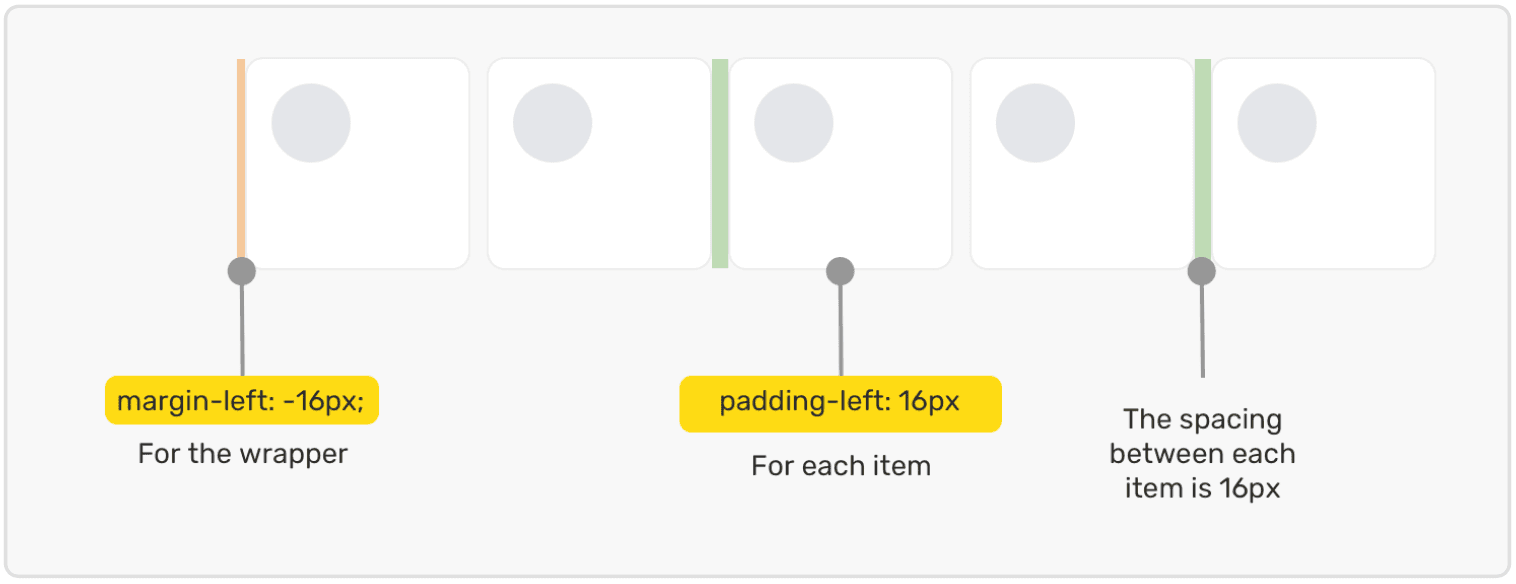The height and width of the screenshot is (584, 1516).
Task: Click the pin dot above the spacing caption
Action: coord(1201,271)
